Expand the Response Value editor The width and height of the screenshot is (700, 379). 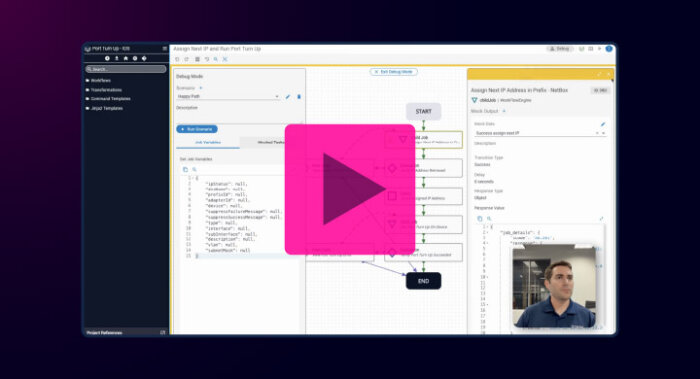point(601,219)
